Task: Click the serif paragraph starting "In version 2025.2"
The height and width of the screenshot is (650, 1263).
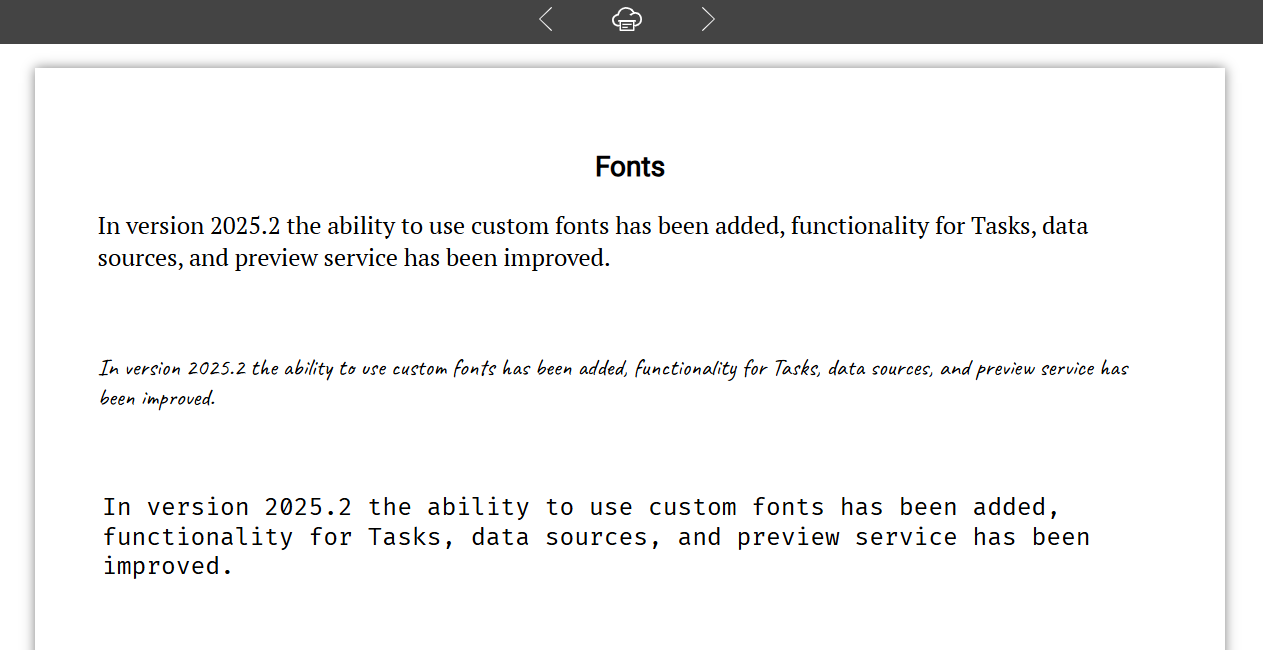Action: 593,242
